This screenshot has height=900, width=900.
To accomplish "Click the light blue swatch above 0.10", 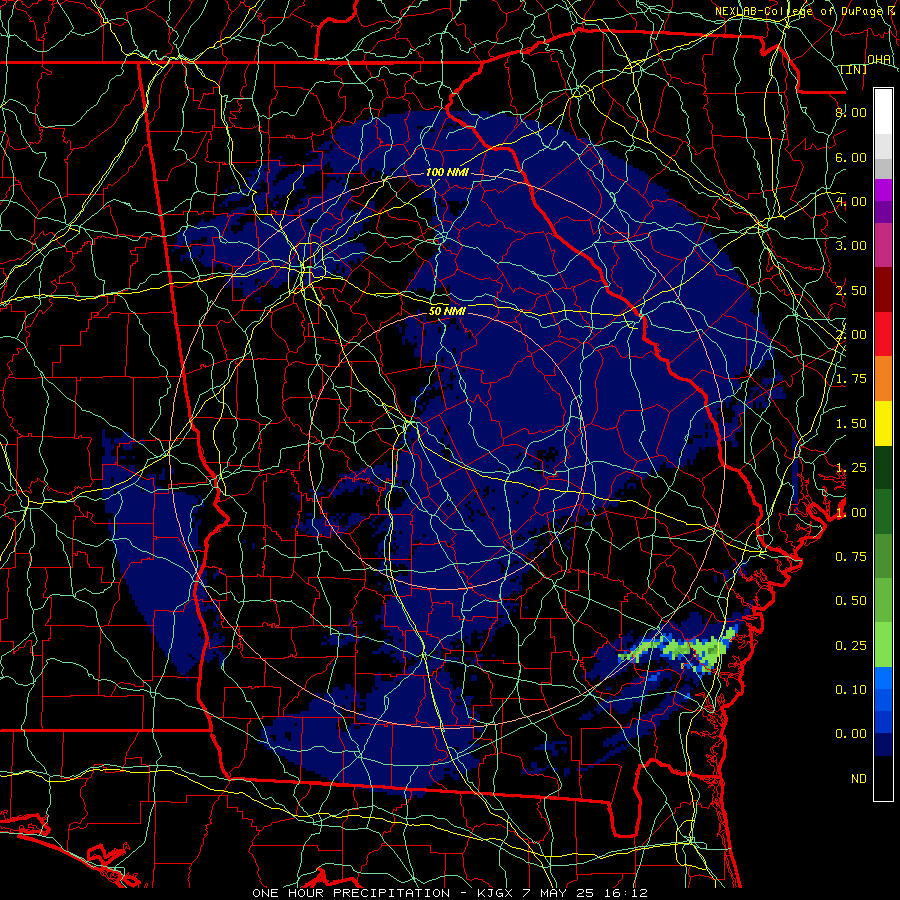I will pos(883,678).
